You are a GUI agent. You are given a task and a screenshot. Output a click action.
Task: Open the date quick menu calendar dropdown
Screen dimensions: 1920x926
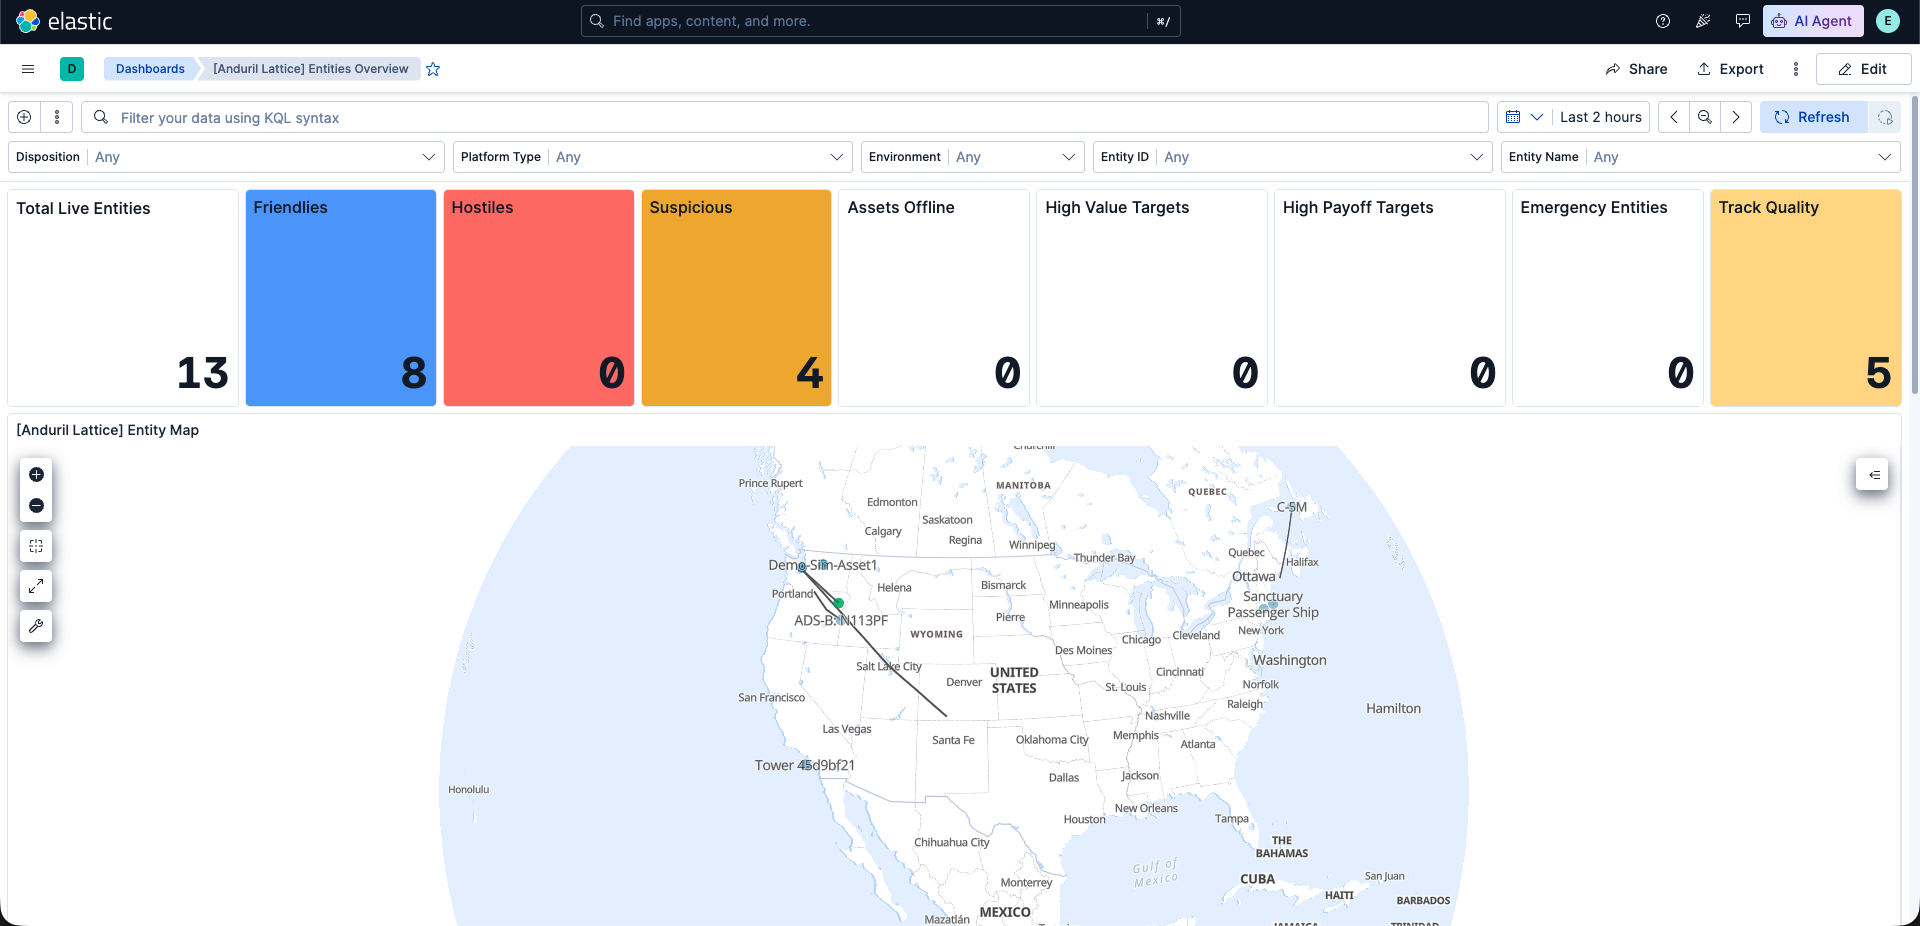point(1524,117)
